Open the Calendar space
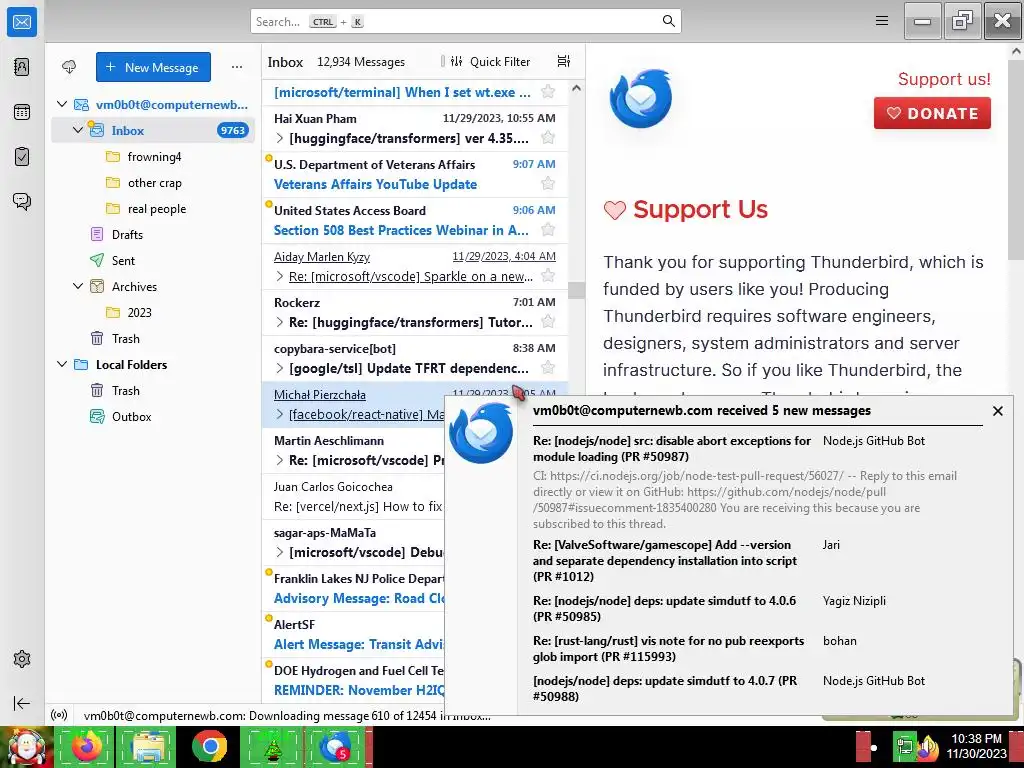Viewport: 1024px width, 768px height. [x=22, y=112]
